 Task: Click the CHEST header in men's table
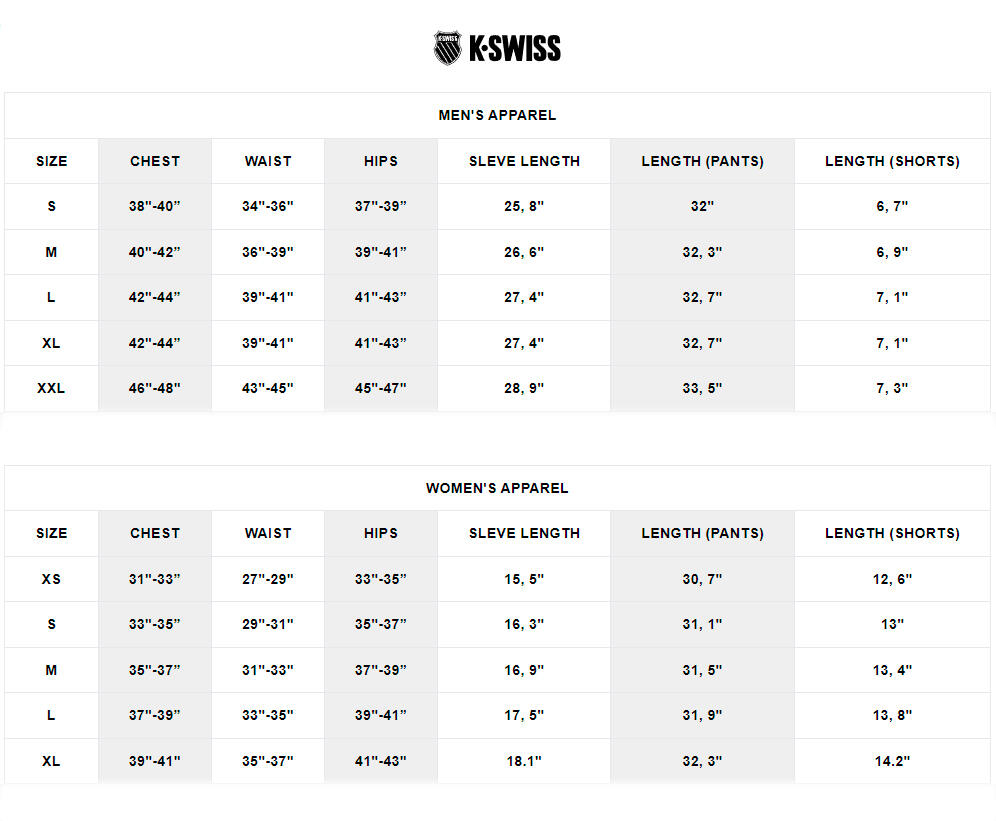[155, 161]
